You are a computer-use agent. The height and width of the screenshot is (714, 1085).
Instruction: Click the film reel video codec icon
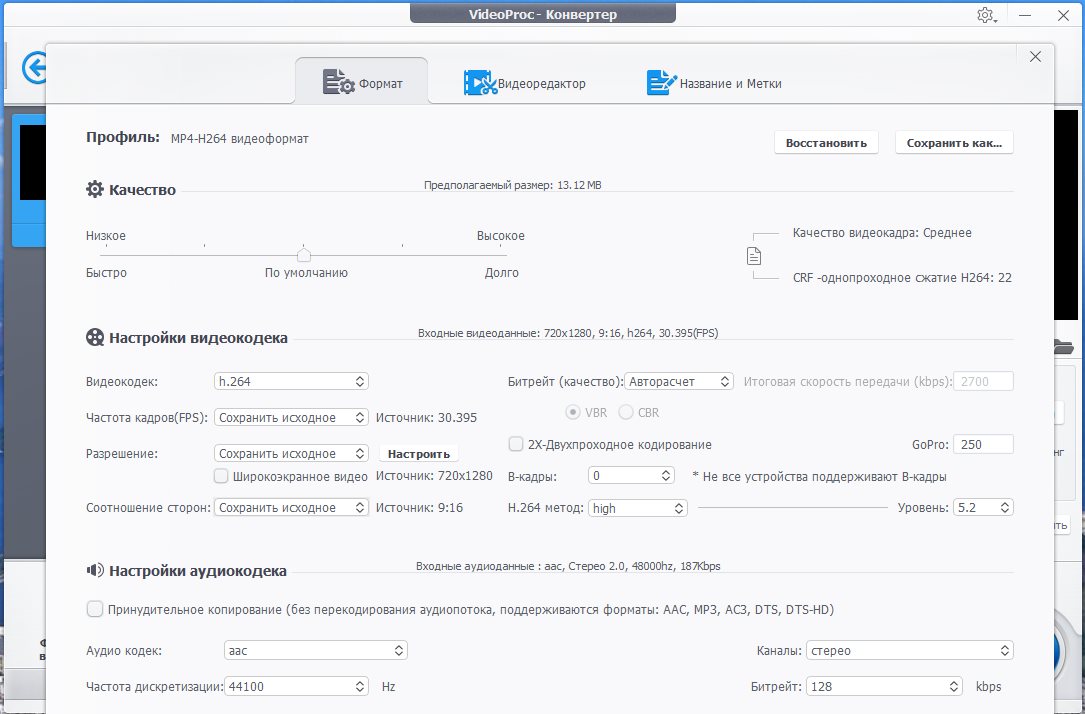pyautogui.click(x=95, y=338)
